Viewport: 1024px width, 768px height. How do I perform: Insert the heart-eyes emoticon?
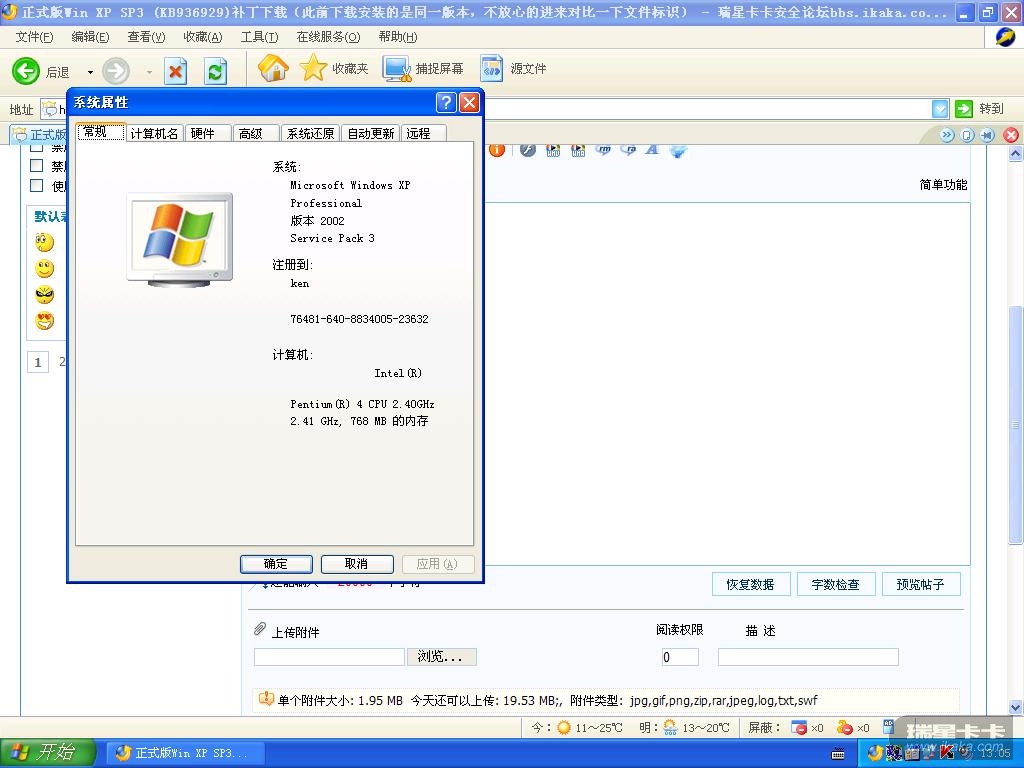(44, 321)
